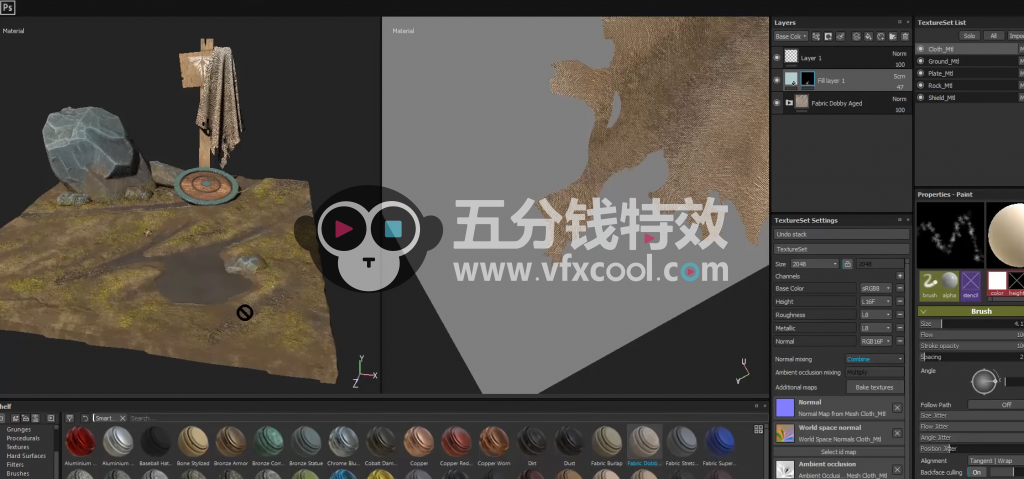This screenshot has width=1024, height=479.
Task: Open the Base Col channel dropdown in Layers
Action: pos(791,37)
